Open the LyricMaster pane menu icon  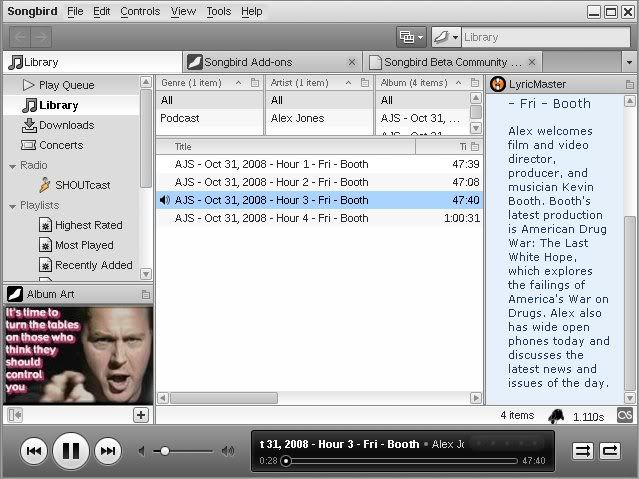click(630, 84)
